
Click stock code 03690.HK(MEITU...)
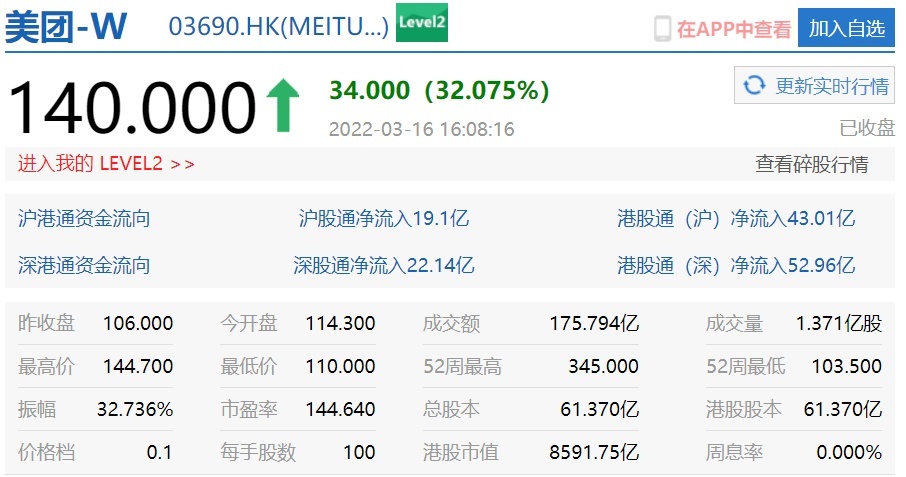(279, 27)
